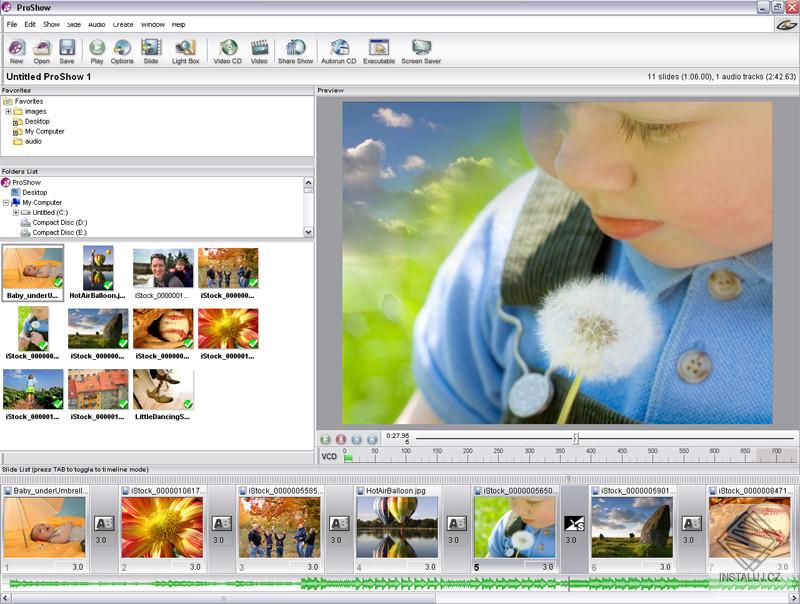Open the Help menu
The width and height of the screenshot is (800, 604).
pyautogui.click(x=179, y=24)
